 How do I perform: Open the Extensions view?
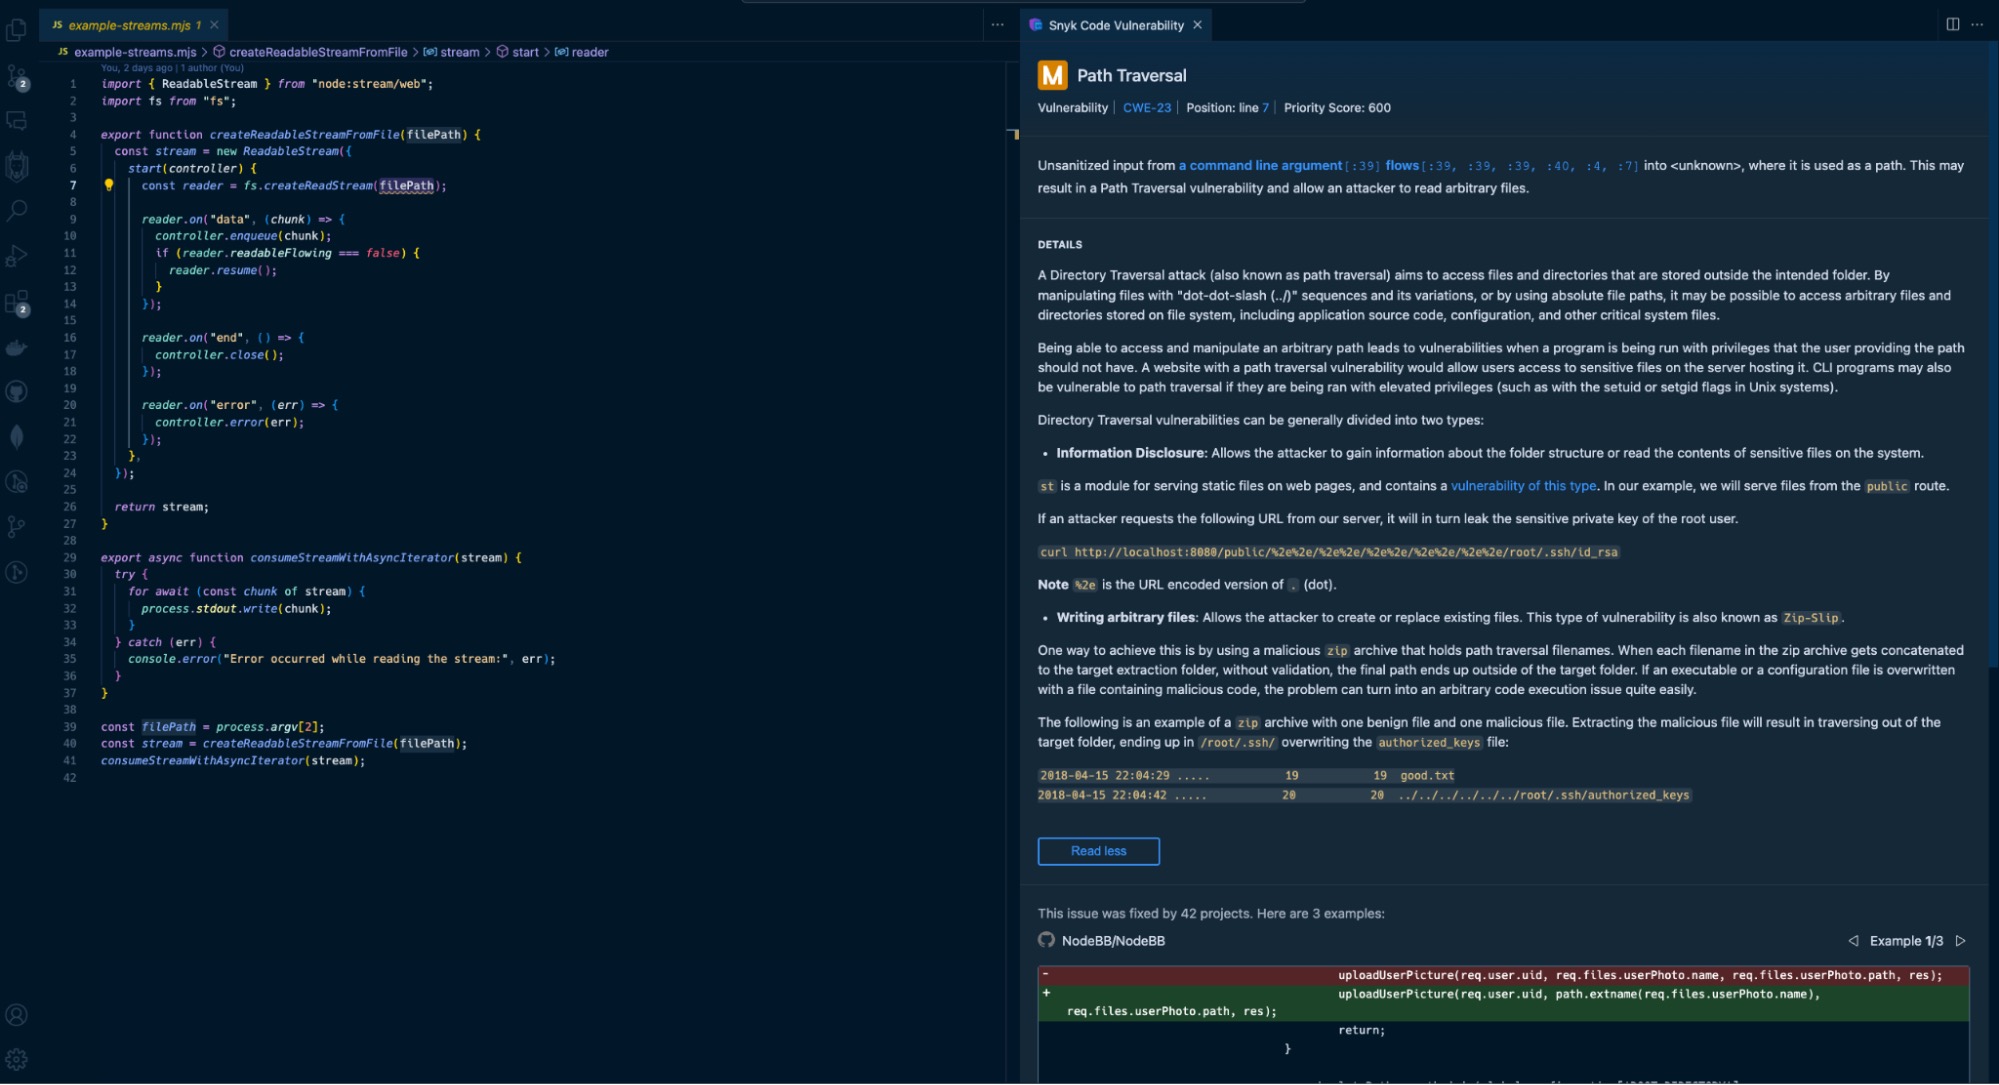pos(17,302)
